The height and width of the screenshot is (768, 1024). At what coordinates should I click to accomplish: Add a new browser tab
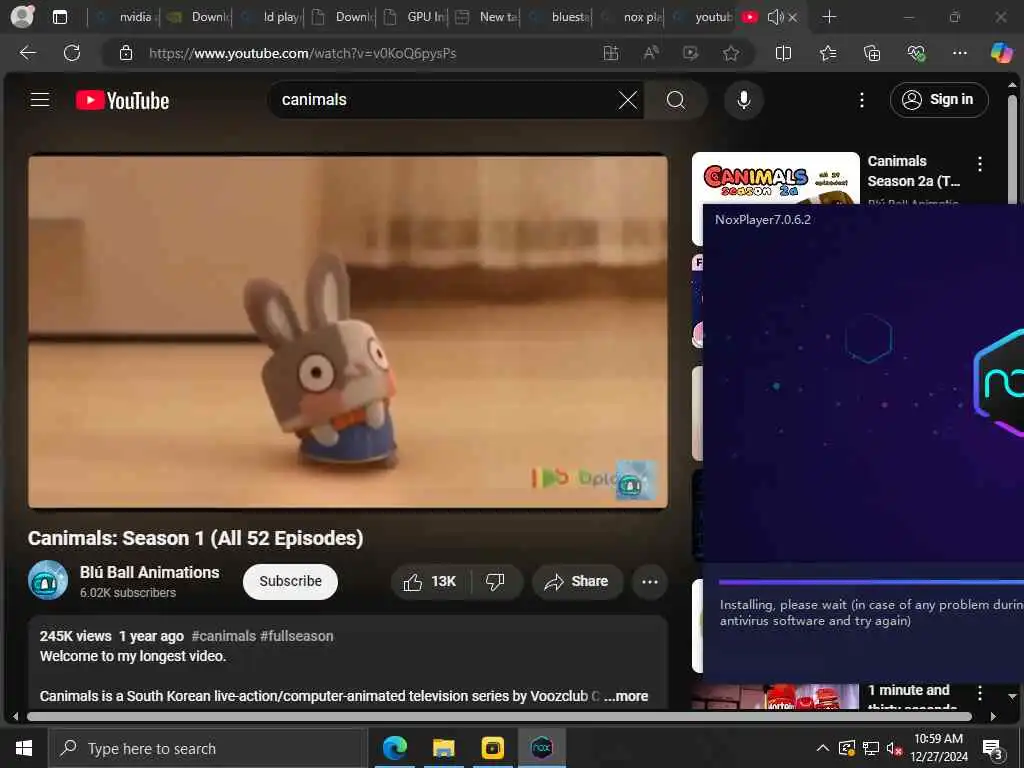coord(829,17)
